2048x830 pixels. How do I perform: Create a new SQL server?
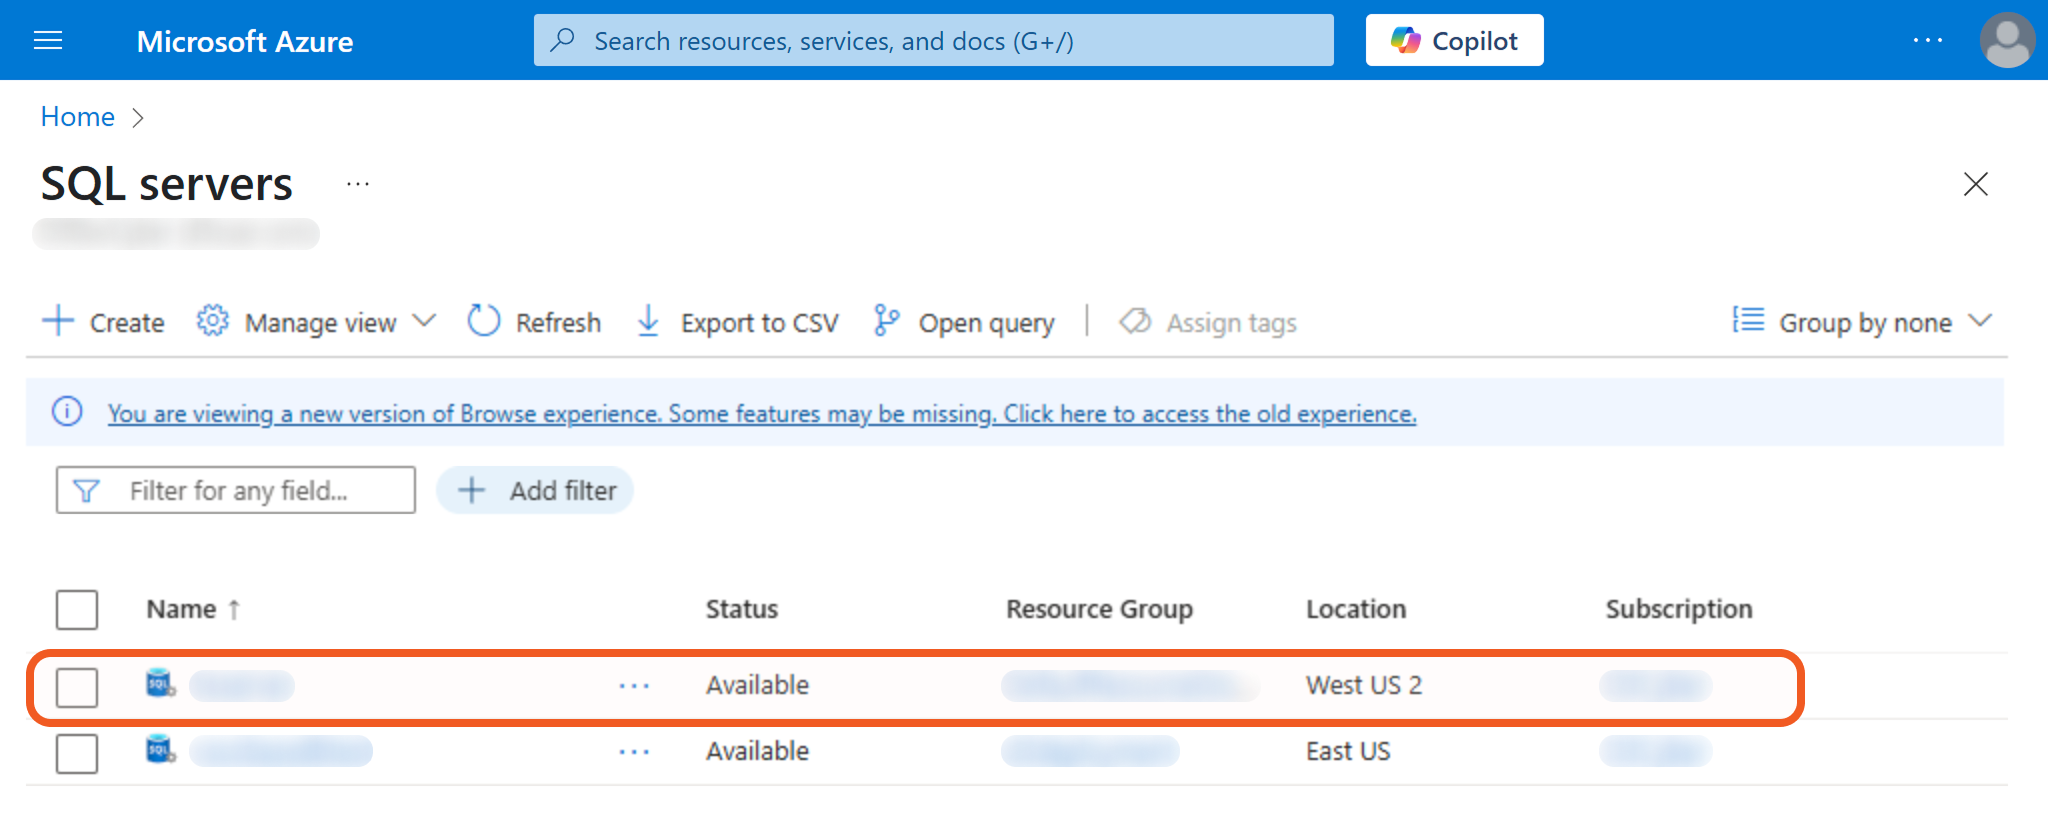104,322
